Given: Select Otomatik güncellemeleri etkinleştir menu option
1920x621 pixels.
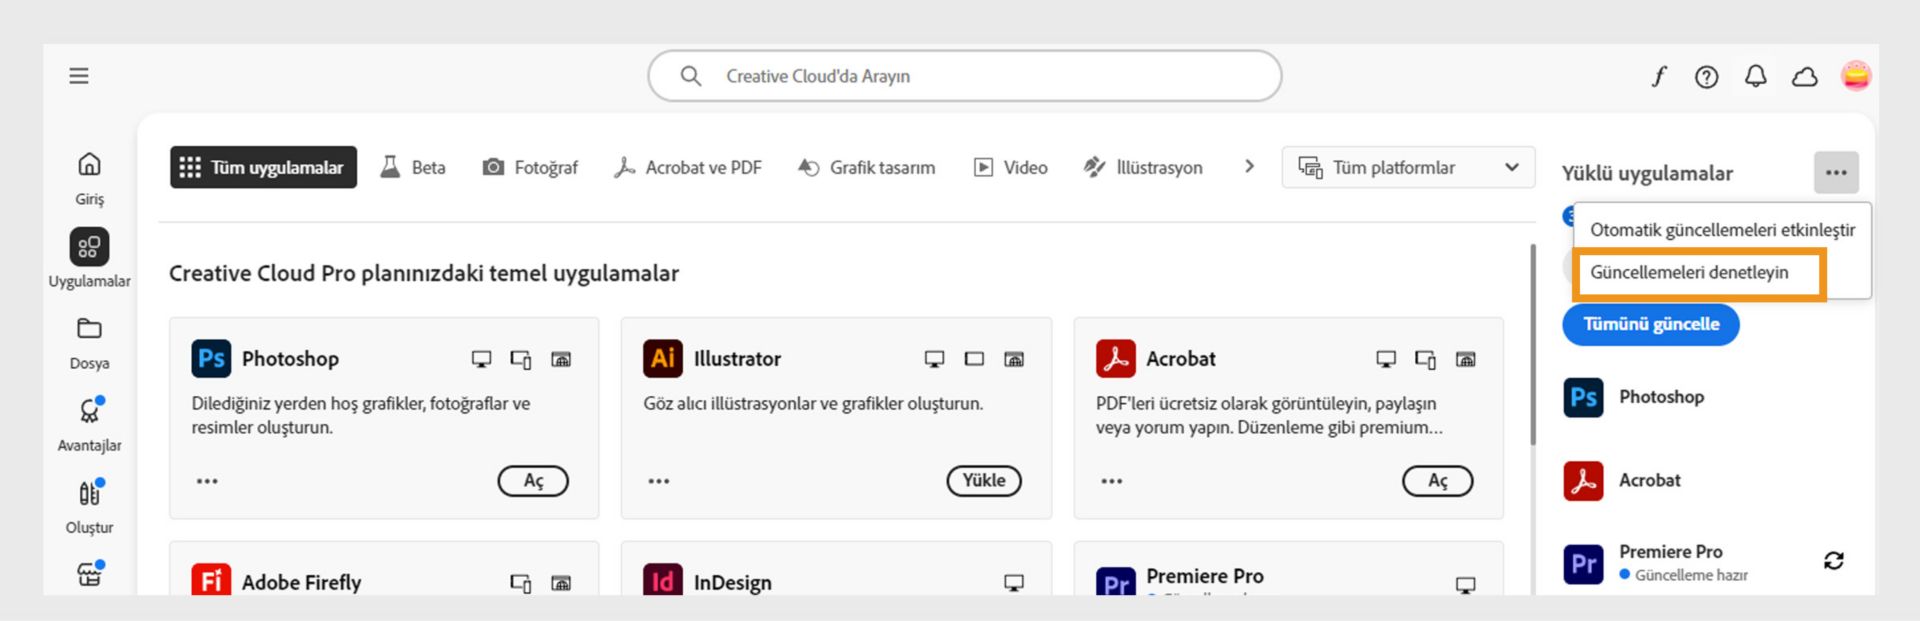Looking at the screenshot, I should coord(1722,230).
